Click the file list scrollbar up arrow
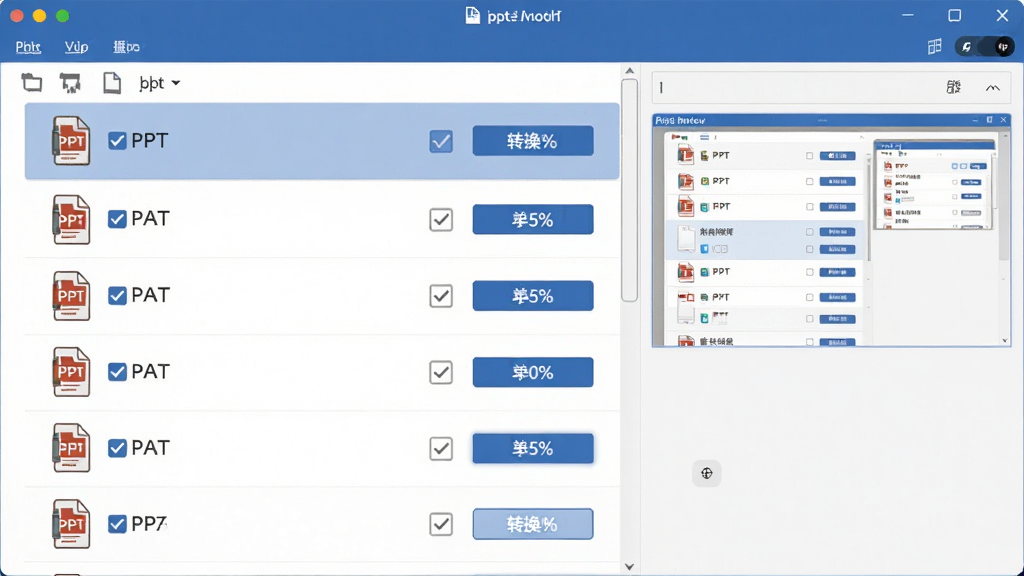Screen dimensions: 1024x576 click(630, 71)
